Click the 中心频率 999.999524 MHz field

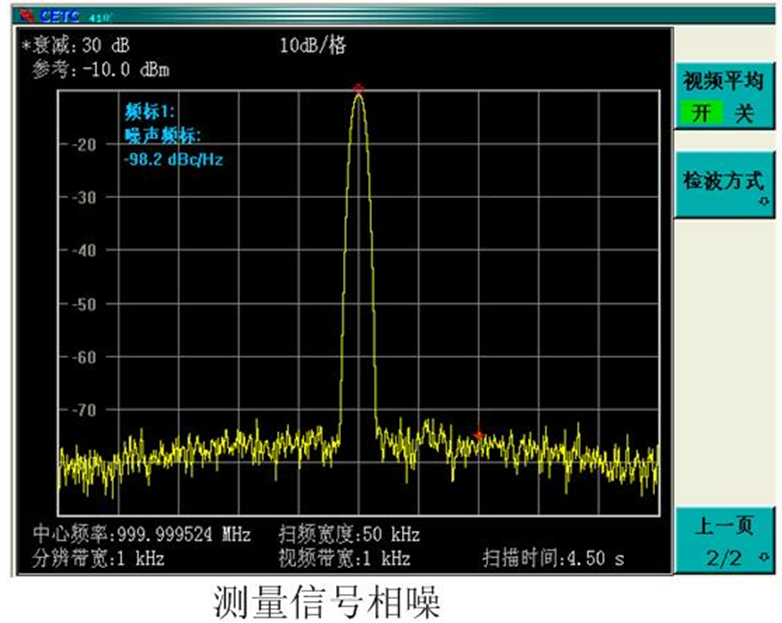(x=141, y=533)
